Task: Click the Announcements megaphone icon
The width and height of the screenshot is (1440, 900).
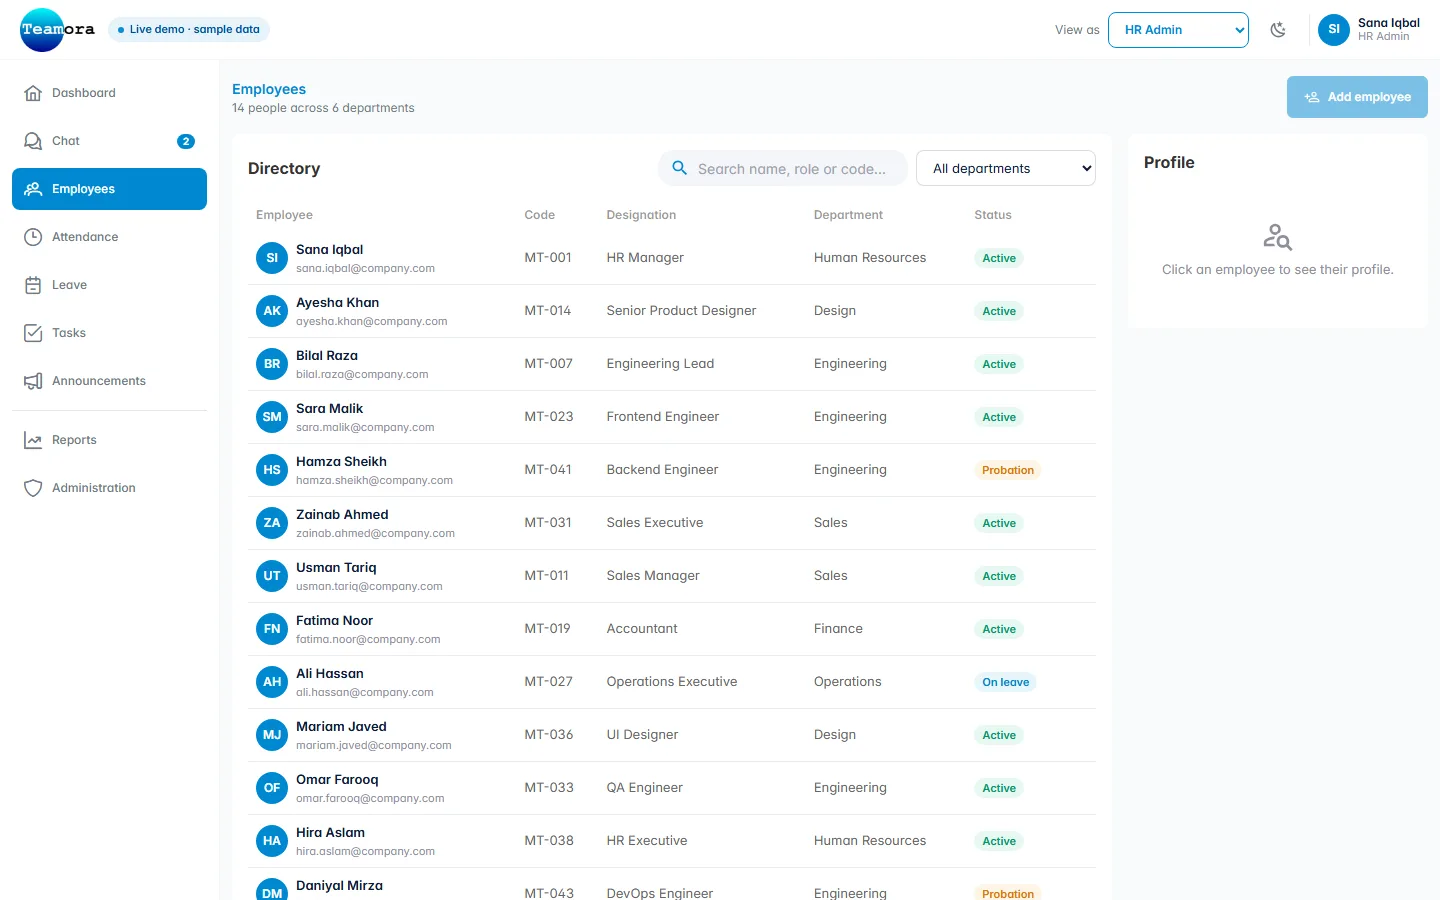Action: click(33, 381)
